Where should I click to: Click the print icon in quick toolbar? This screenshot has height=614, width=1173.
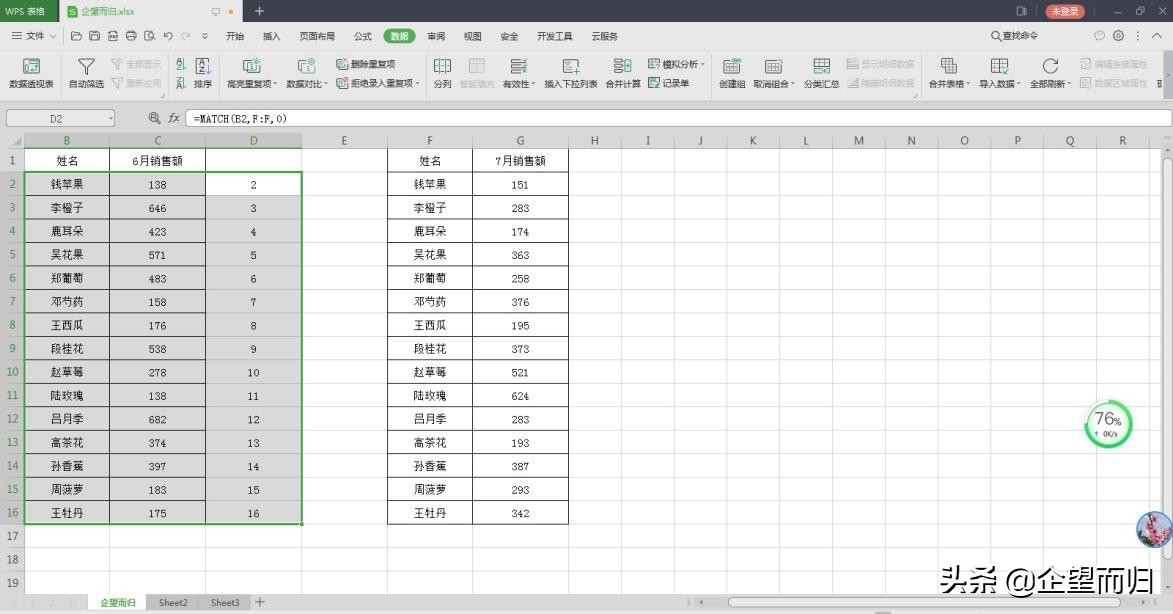coord(131,36)
